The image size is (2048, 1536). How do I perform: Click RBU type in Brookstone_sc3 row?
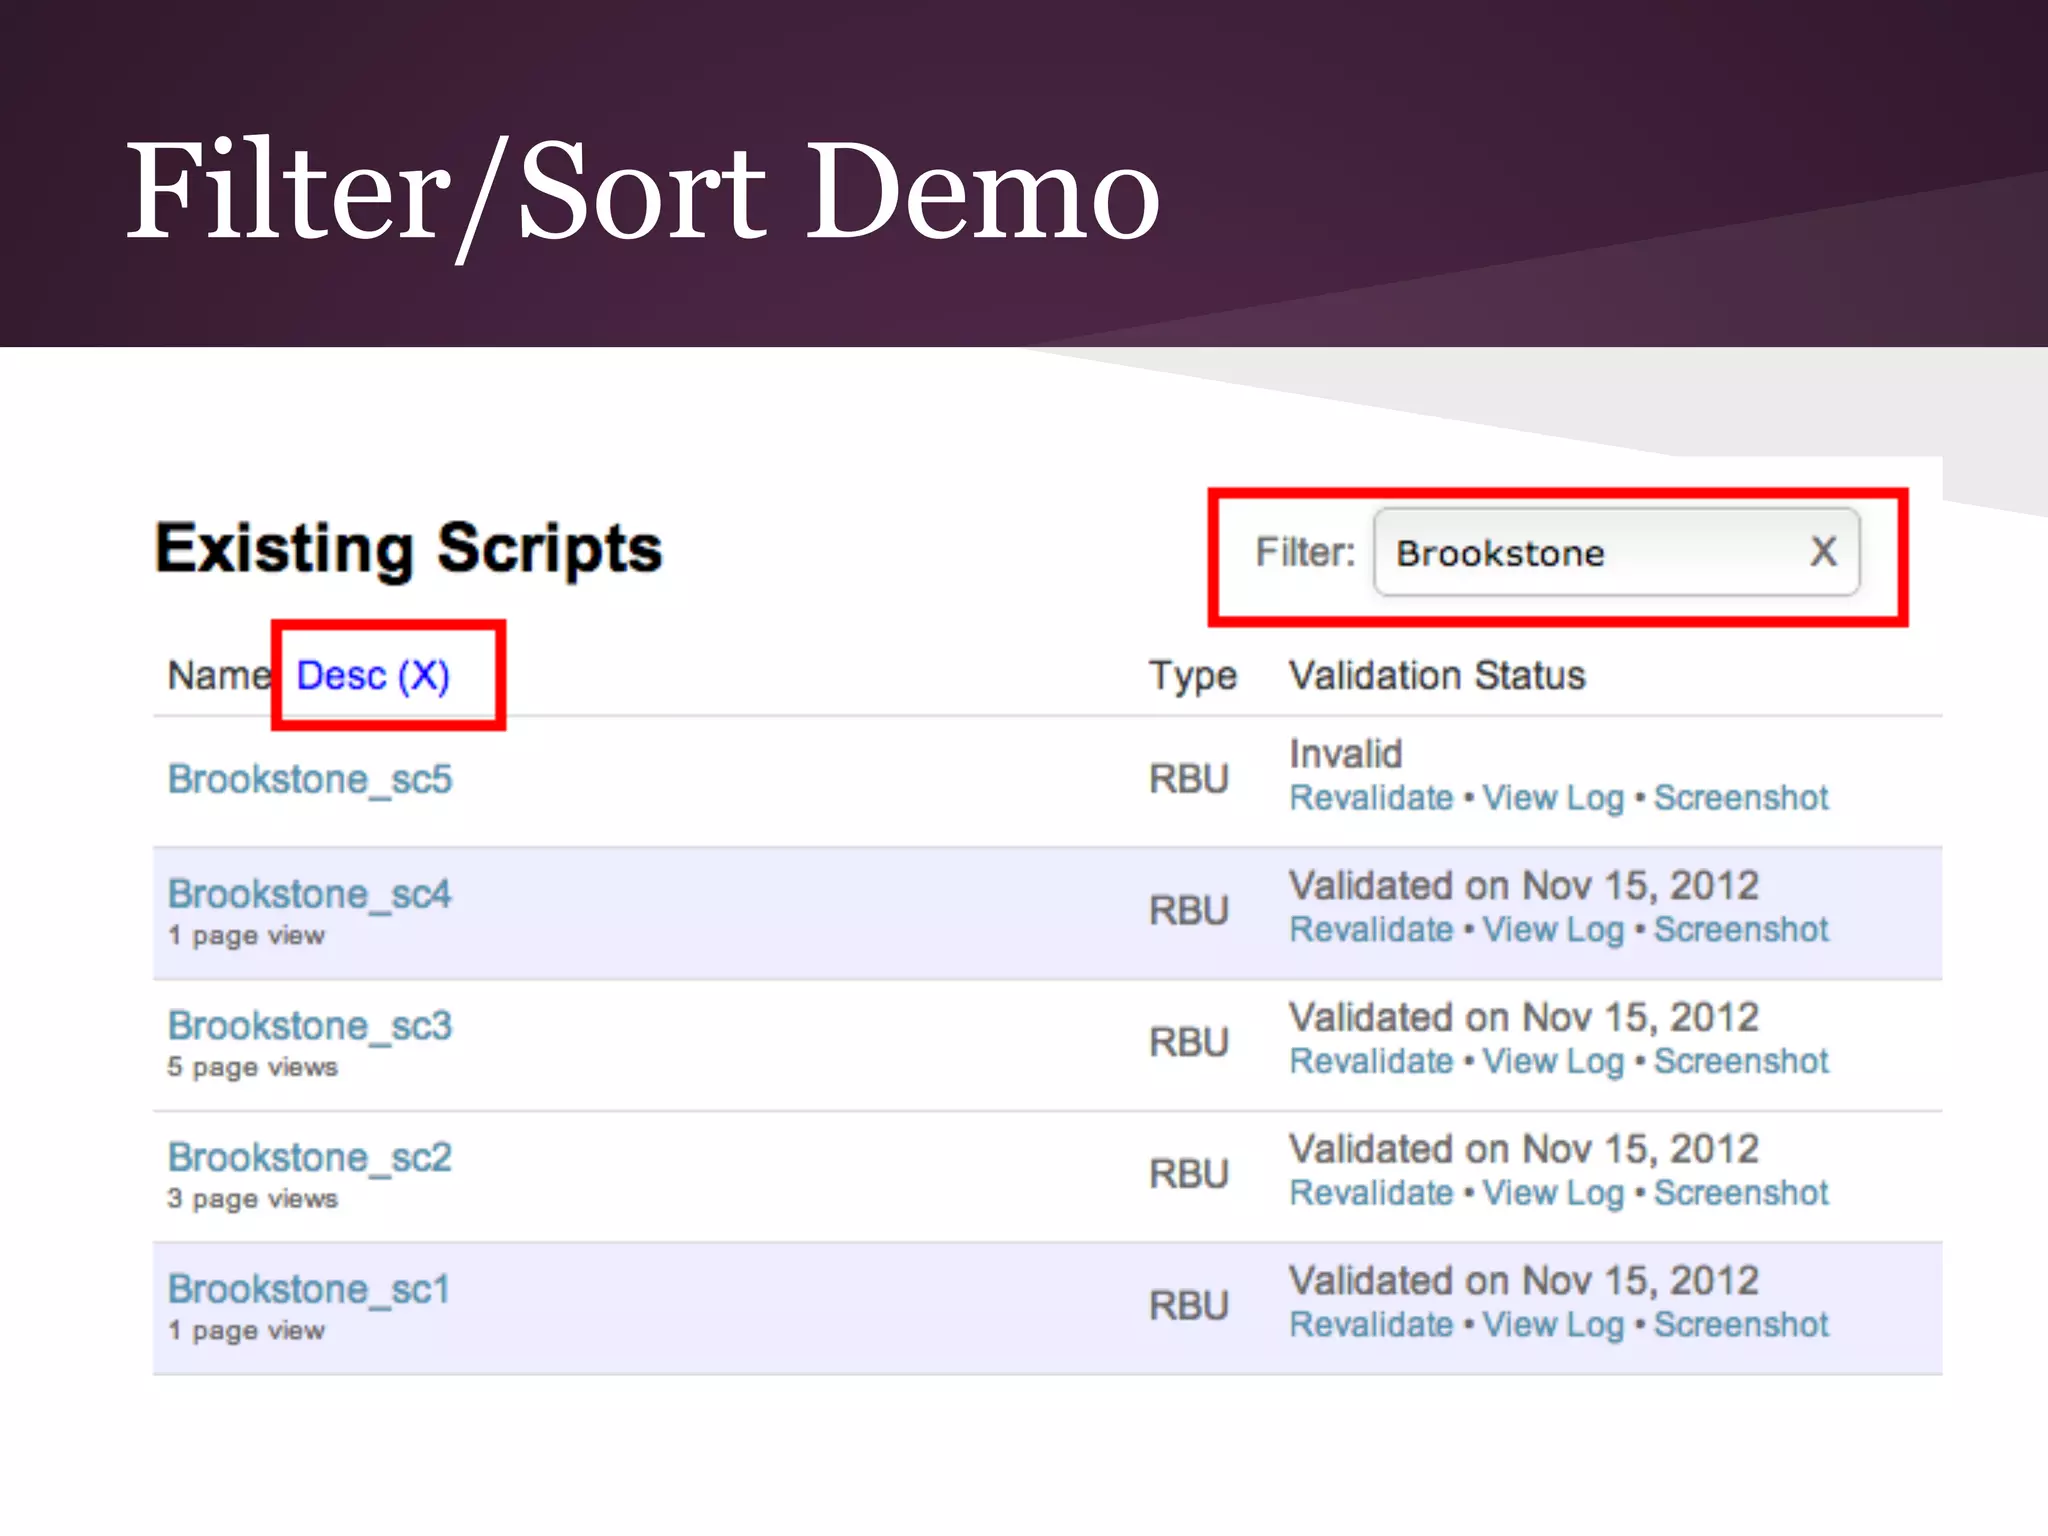point(1188,1044)
